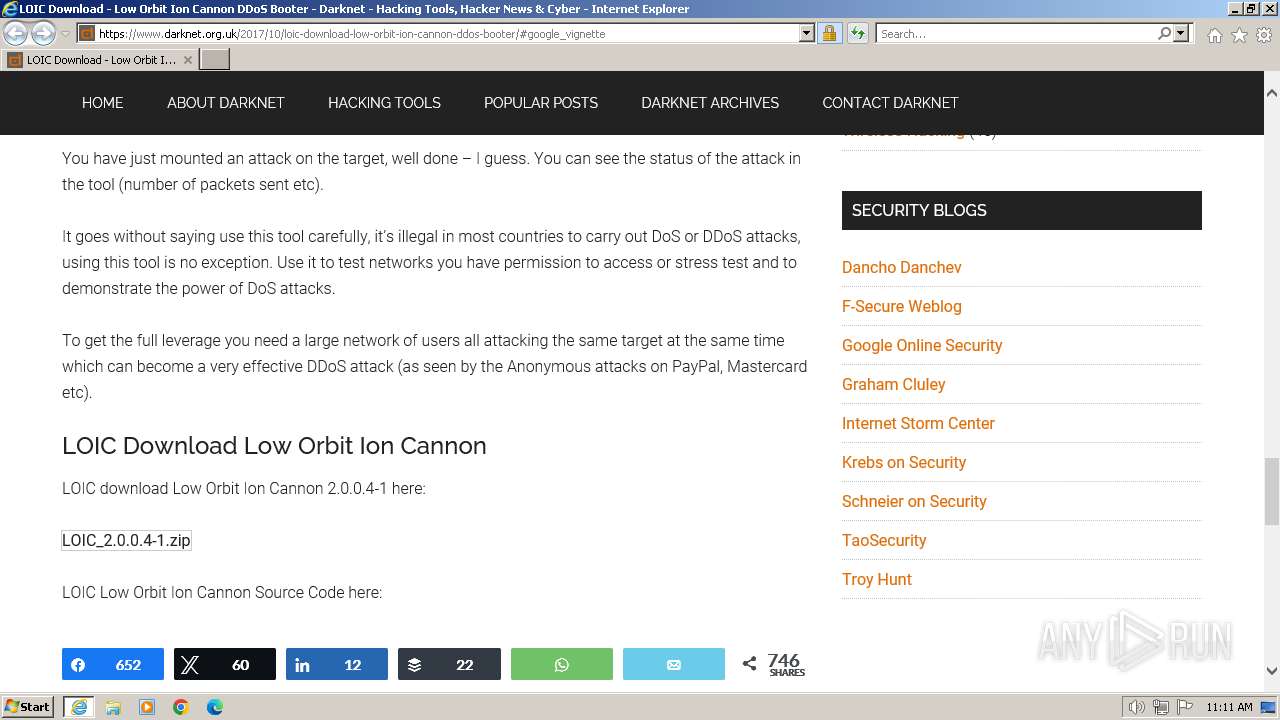Click scrollbar up arrow

pyautogui.click(x=1271, y=93)
